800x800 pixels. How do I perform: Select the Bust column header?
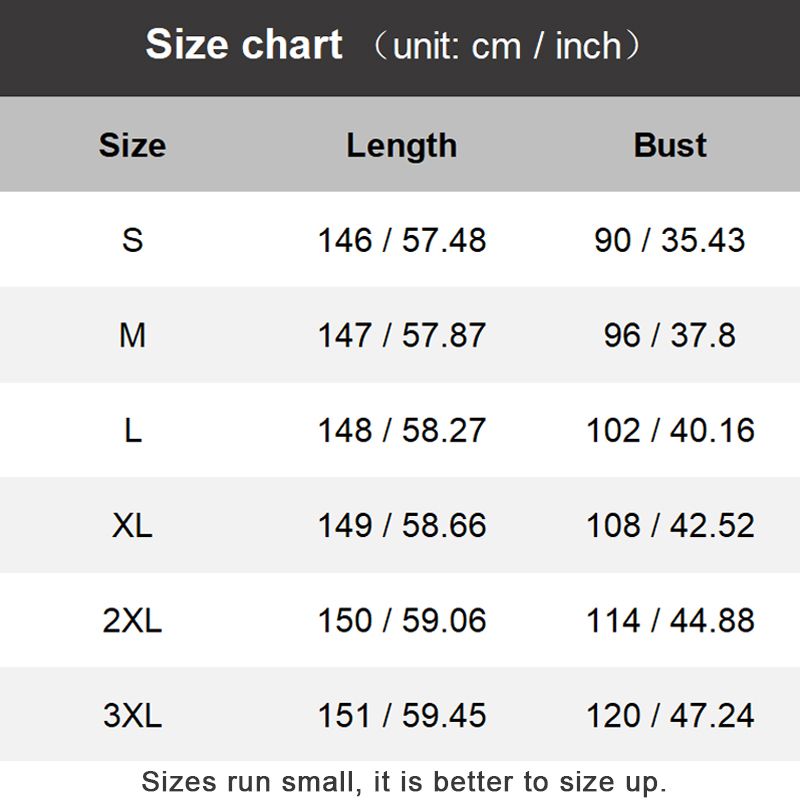(670, 145)
